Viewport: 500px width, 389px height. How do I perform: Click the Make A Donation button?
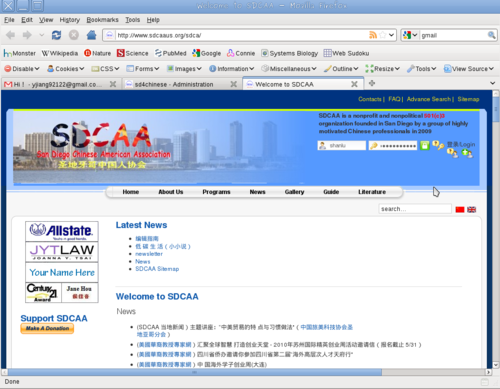click(x=47, y=328)
